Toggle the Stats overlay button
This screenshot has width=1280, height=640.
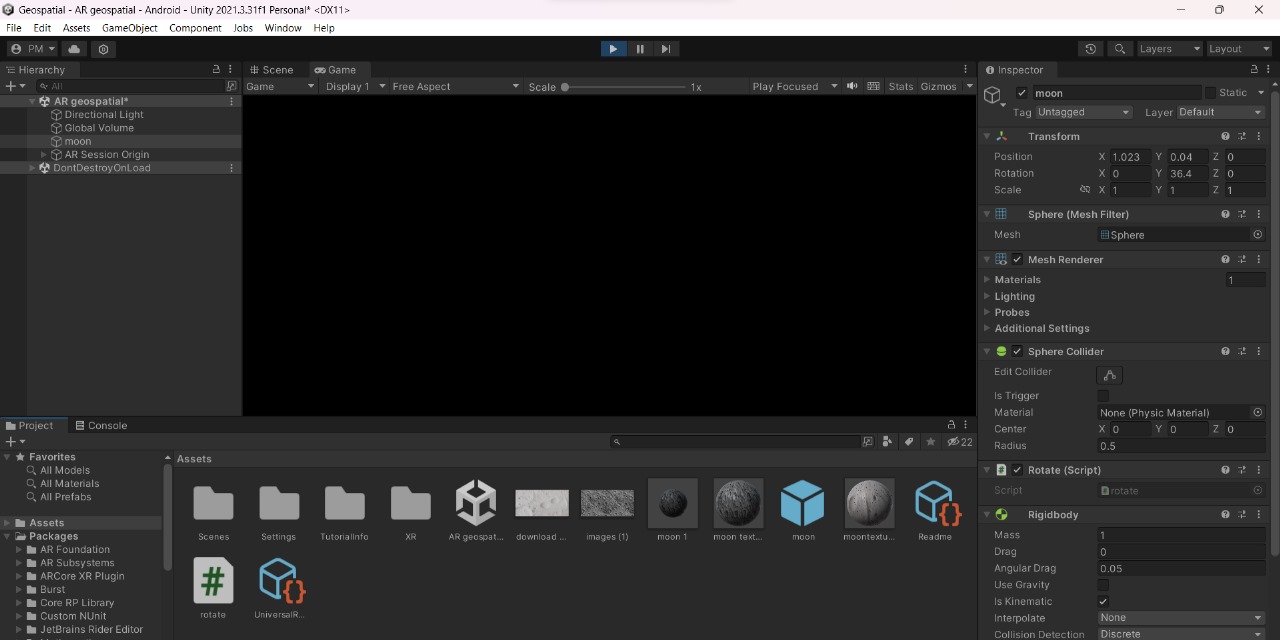[901, 86]
